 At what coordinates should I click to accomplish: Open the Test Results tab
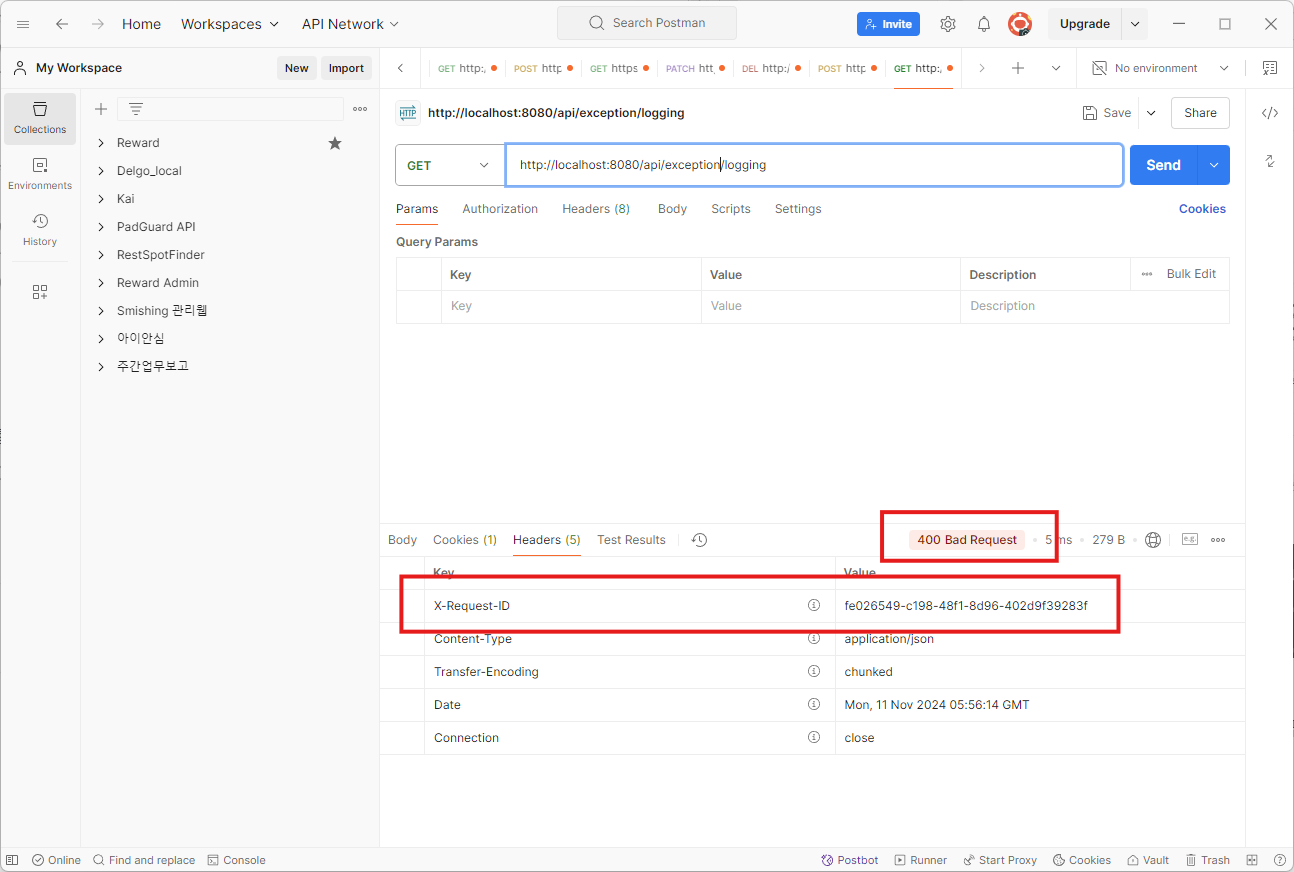pos(631,540)
